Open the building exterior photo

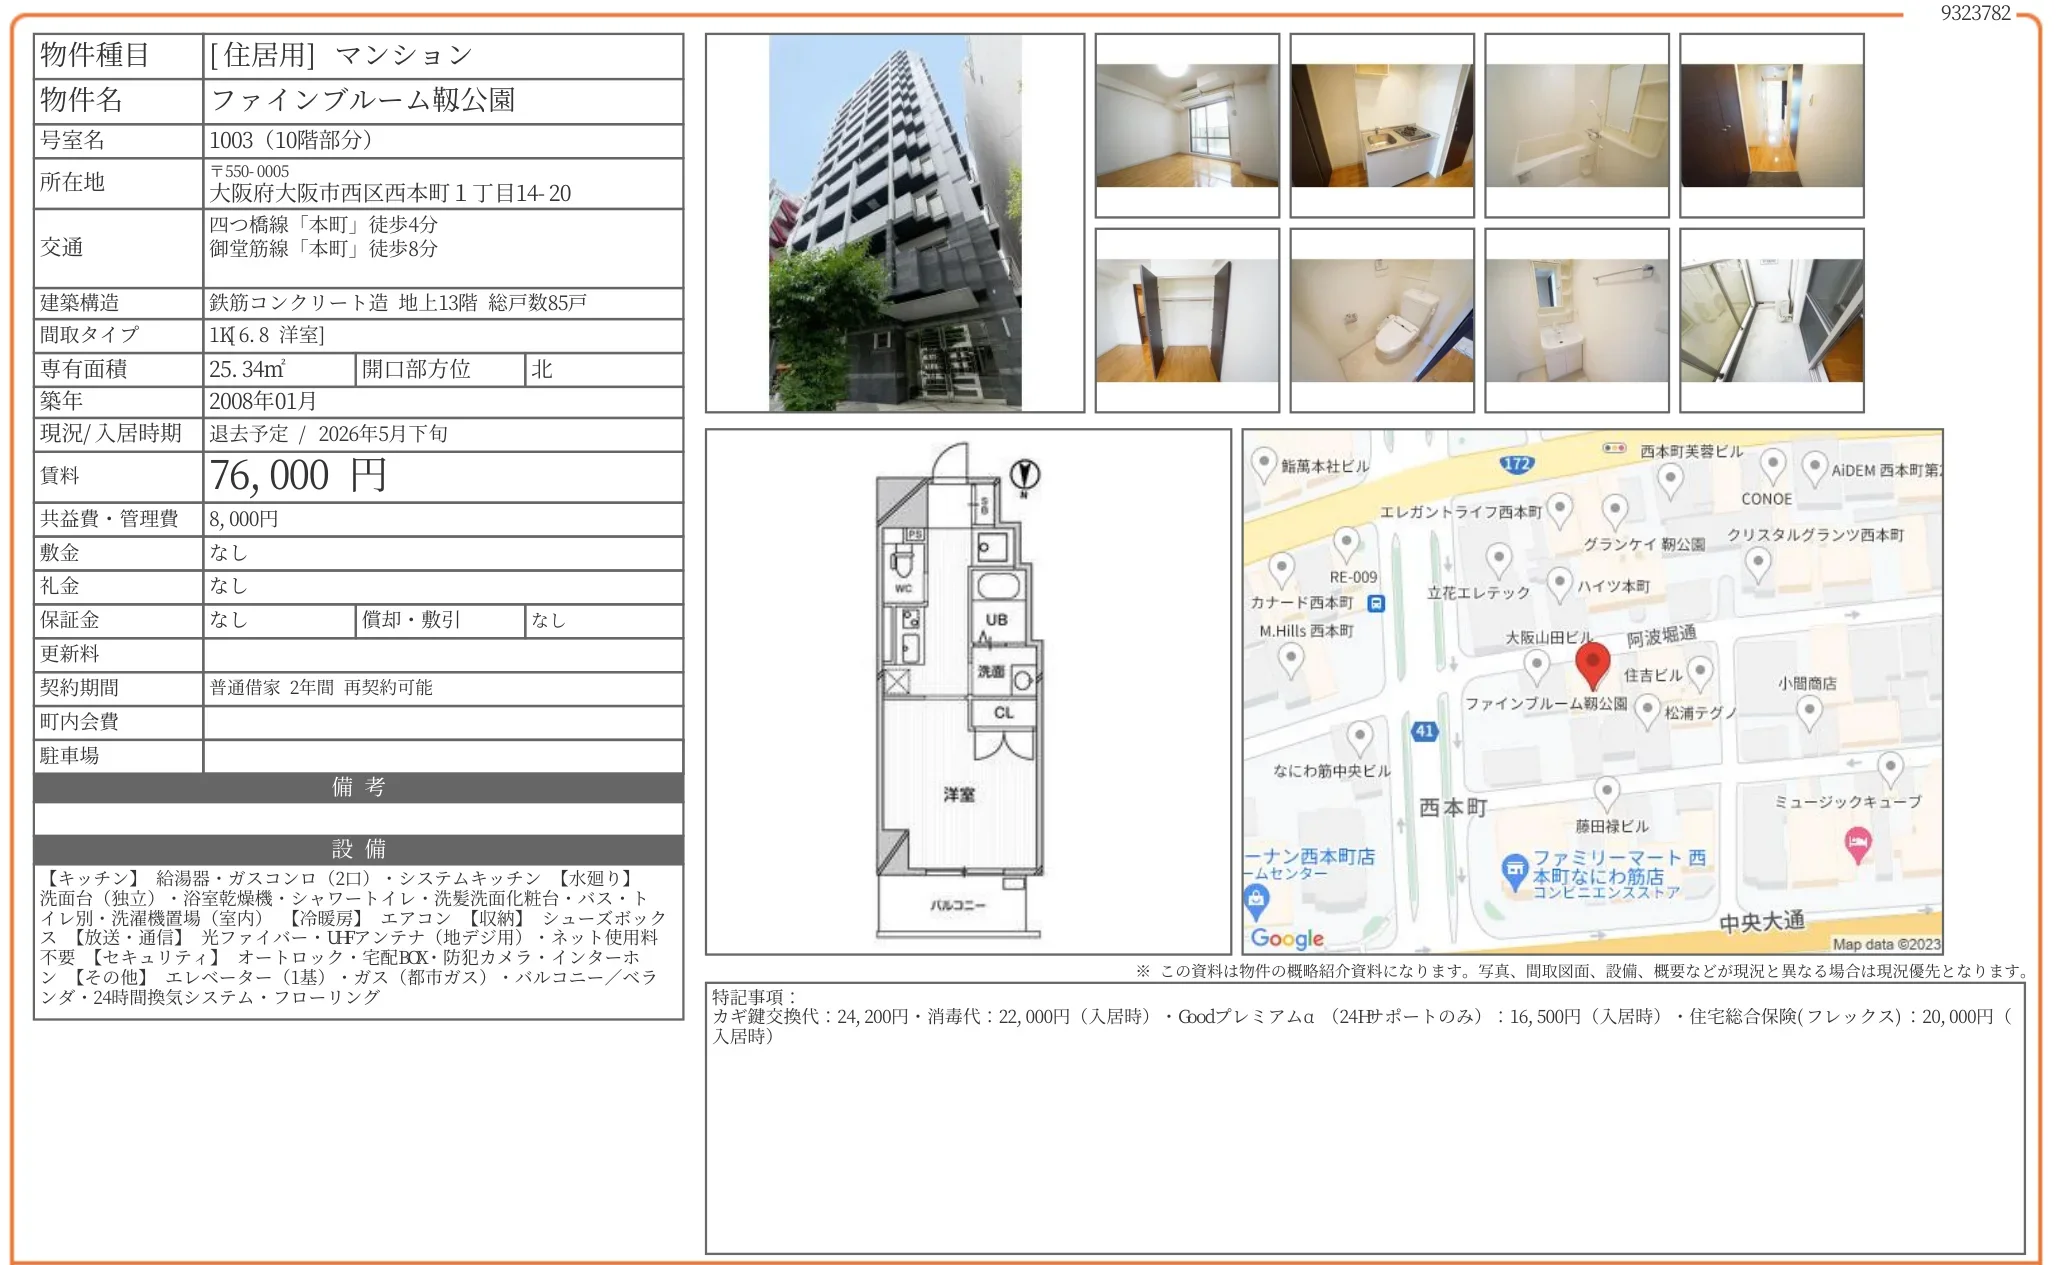coord(894,223)
